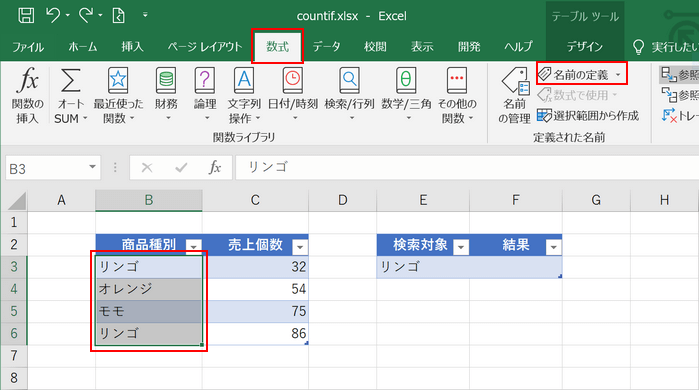Click the Redo arrow icon
Image resolution: width=699 pixels, height=390 pixels.
pos(86,16)
